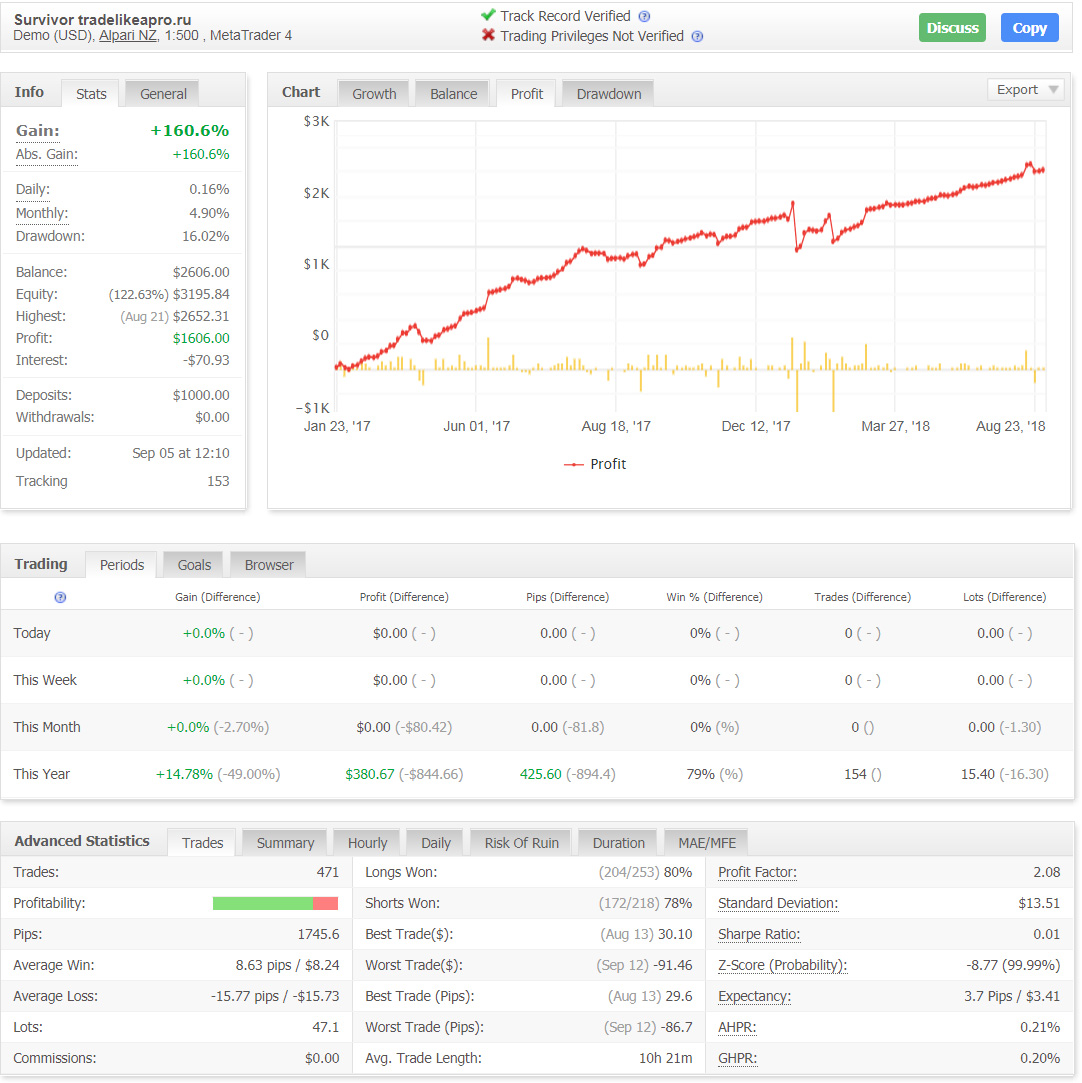This screenshot has width=1082, height=1083.
Task: Click the Expectancy label
Action: pyautogui.click(x=754, y=997)
